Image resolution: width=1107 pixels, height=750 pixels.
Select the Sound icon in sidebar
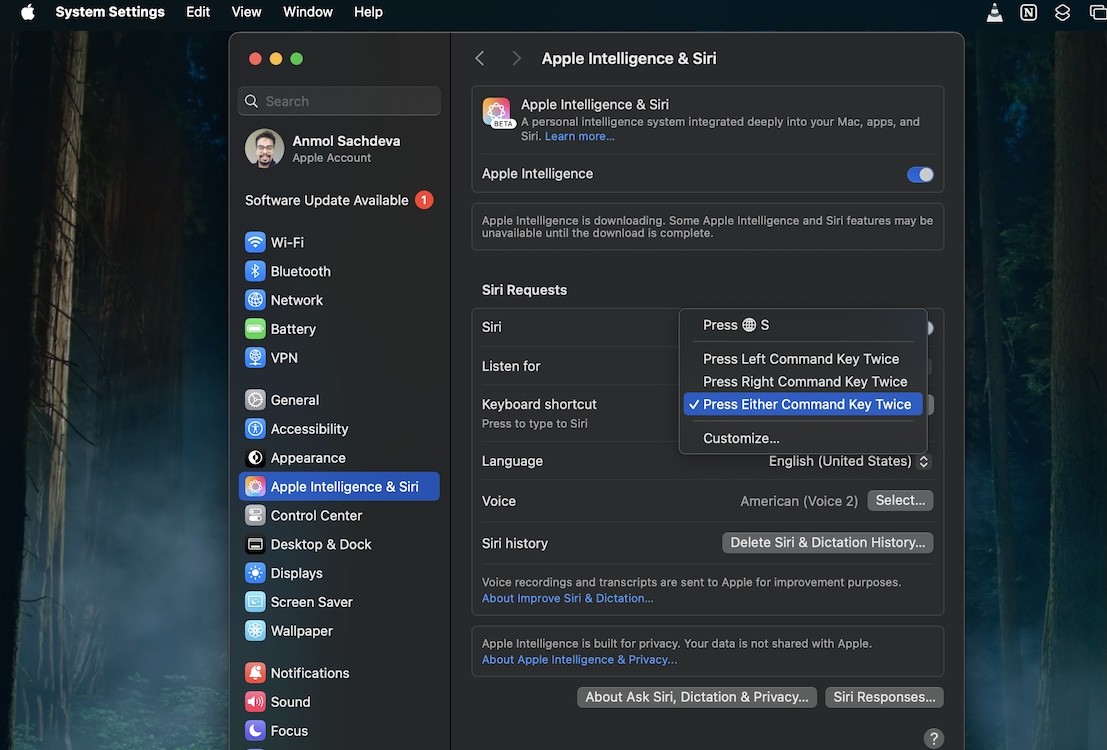tap(255, 702)
